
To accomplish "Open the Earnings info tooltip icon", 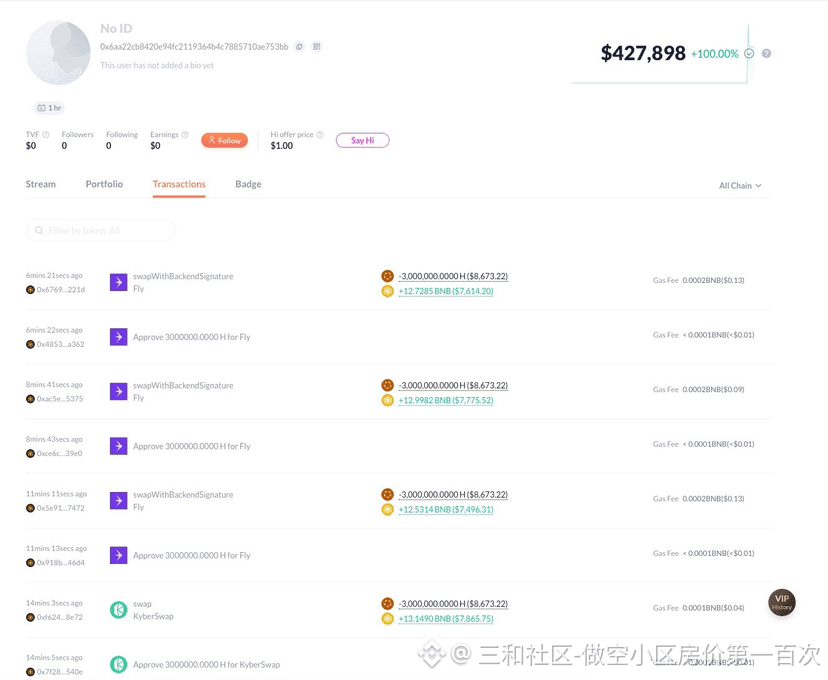I will tap(185, 135).
